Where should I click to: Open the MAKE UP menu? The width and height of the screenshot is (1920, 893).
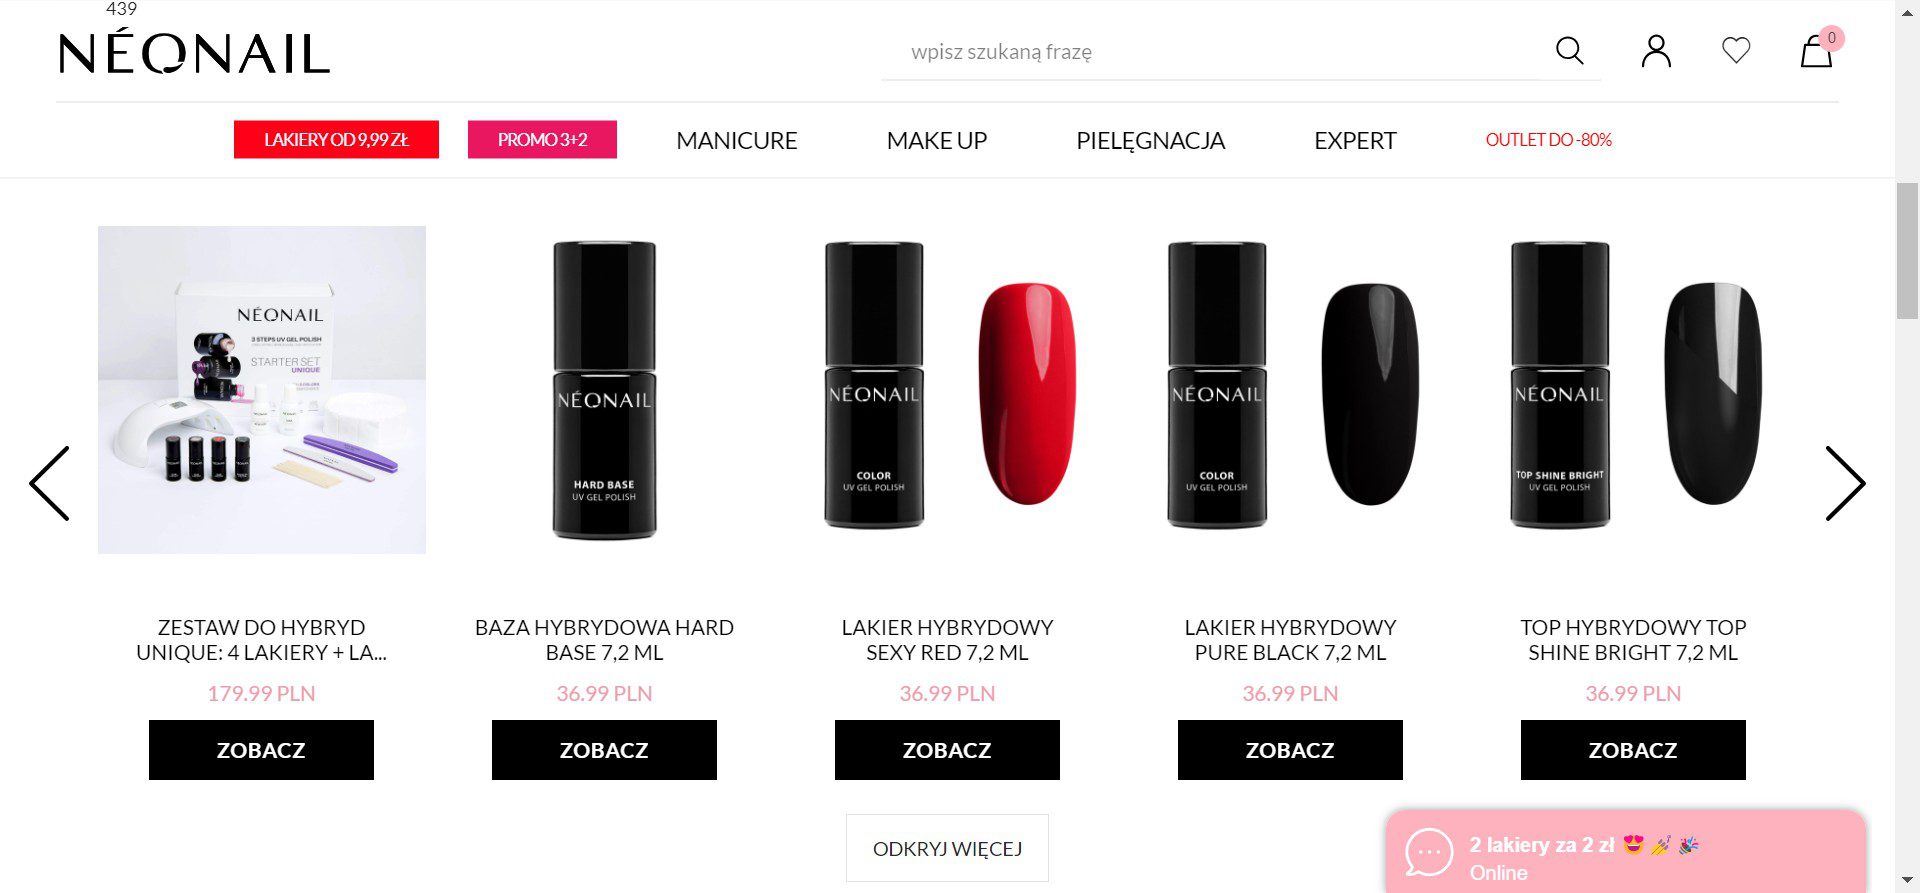[x=937, y=141]
